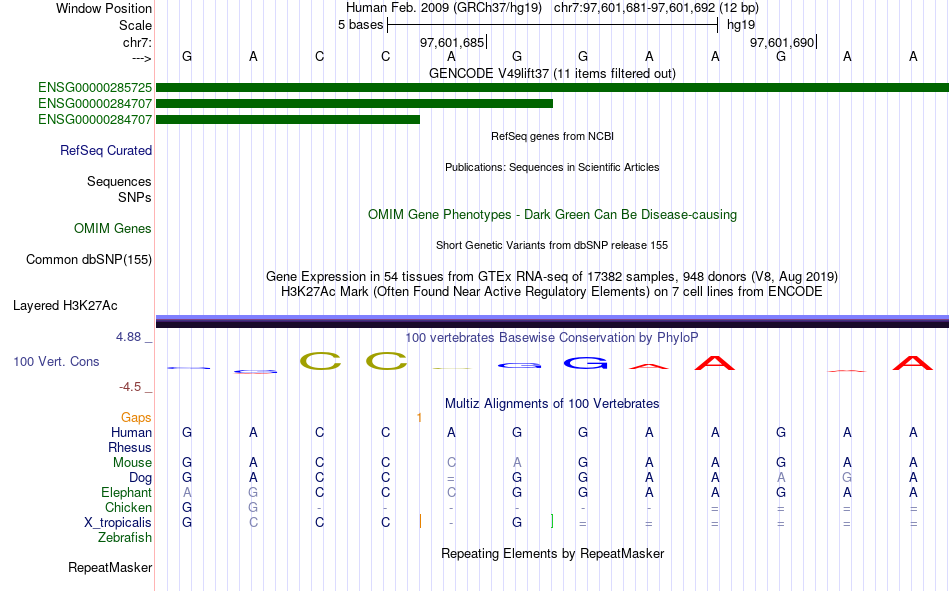
Task: Click the Window Position track label
Action: [104, 8]
